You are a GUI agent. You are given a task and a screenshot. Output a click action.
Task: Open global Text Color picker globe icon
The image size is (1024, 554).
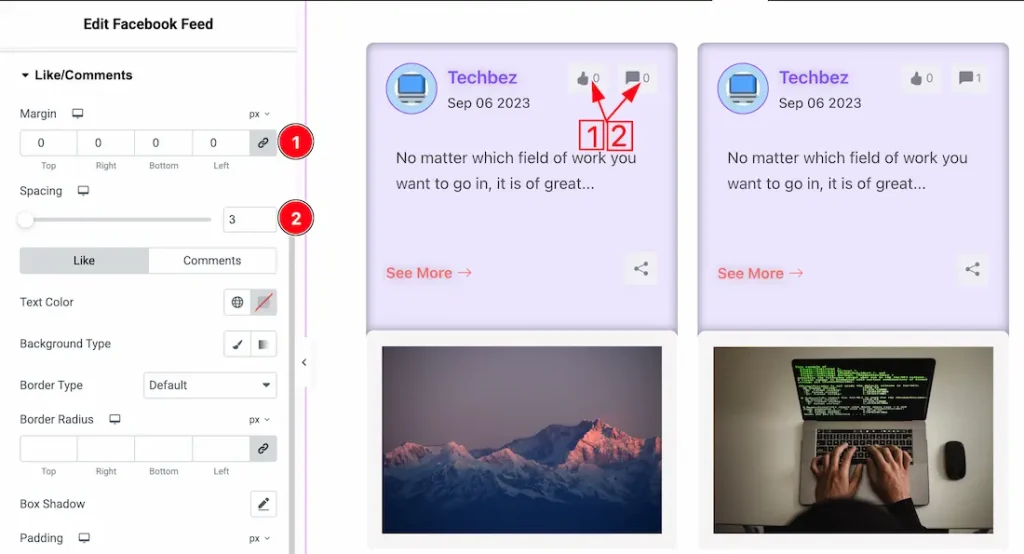[237, 302]
